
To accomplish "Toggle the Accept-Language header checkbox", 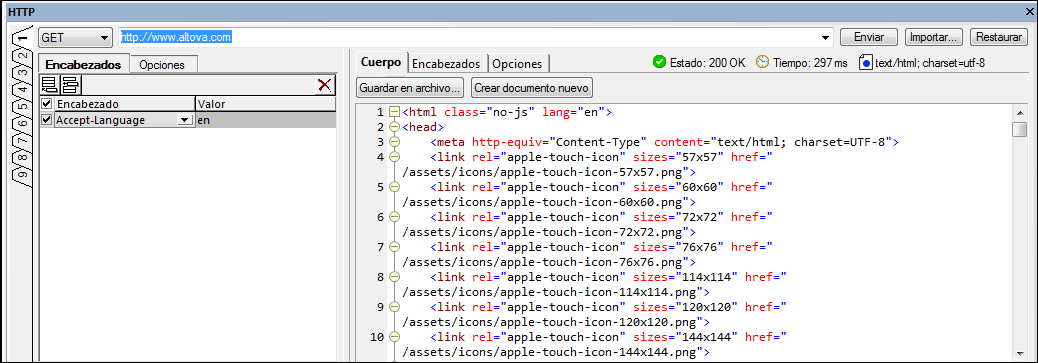I will click(x=46, y=120).
